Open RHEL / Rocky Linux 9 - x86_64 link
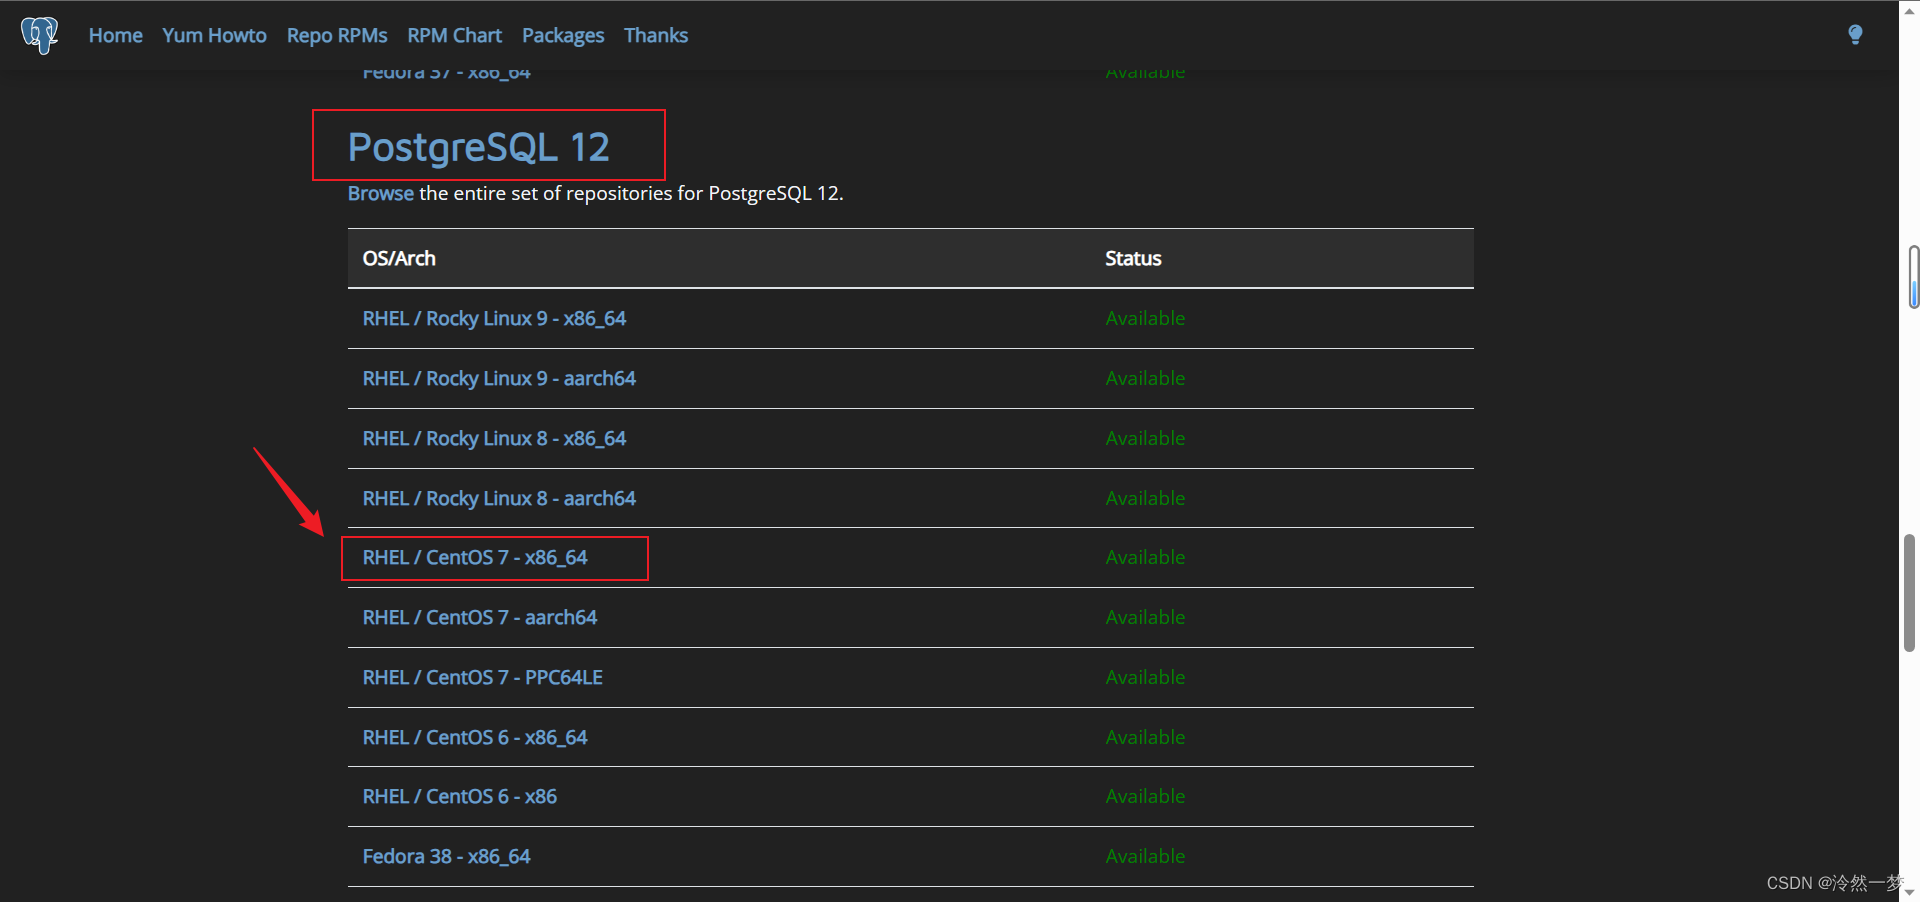 [x=494, y=318]
